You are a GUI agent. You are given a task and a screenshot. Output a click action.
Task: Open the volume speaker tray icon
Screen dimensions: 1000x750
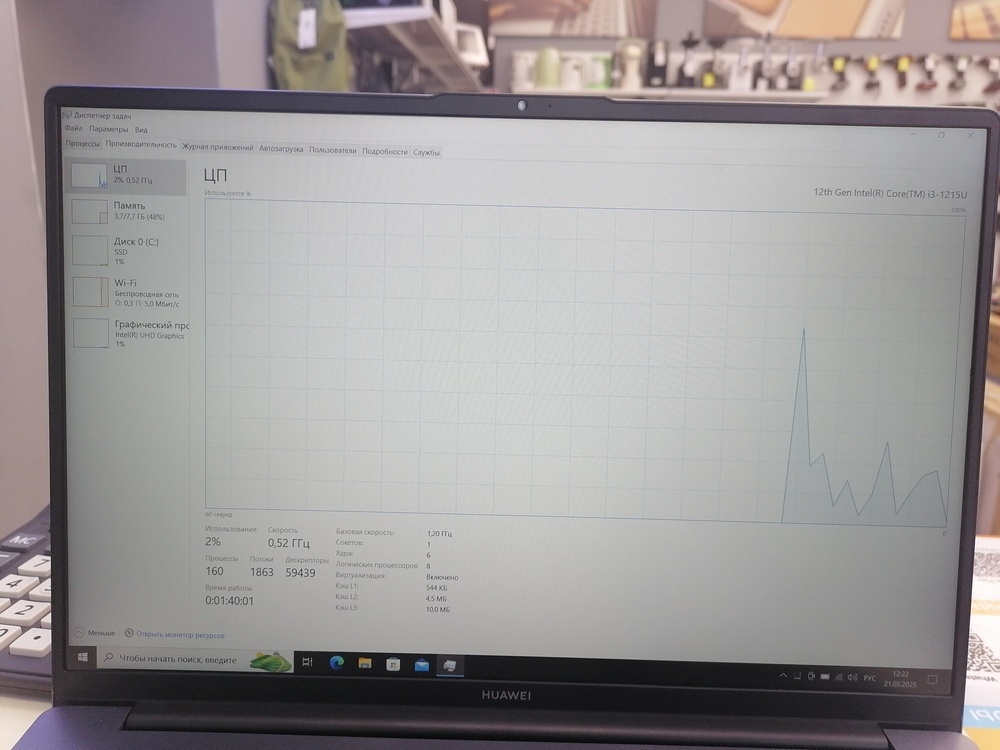[x=853, y=677]
